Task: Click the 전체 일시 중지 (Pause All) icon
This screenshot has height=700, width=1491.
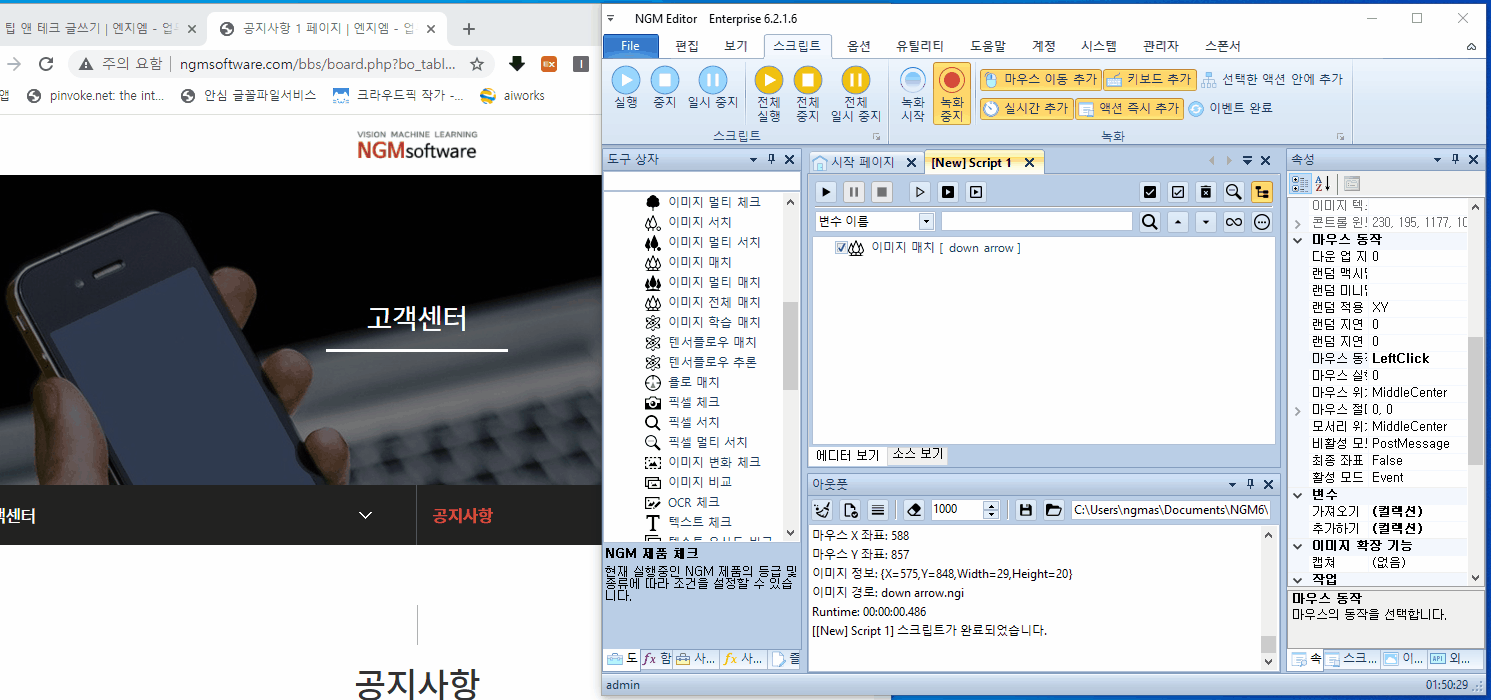Action: point(856,80)
